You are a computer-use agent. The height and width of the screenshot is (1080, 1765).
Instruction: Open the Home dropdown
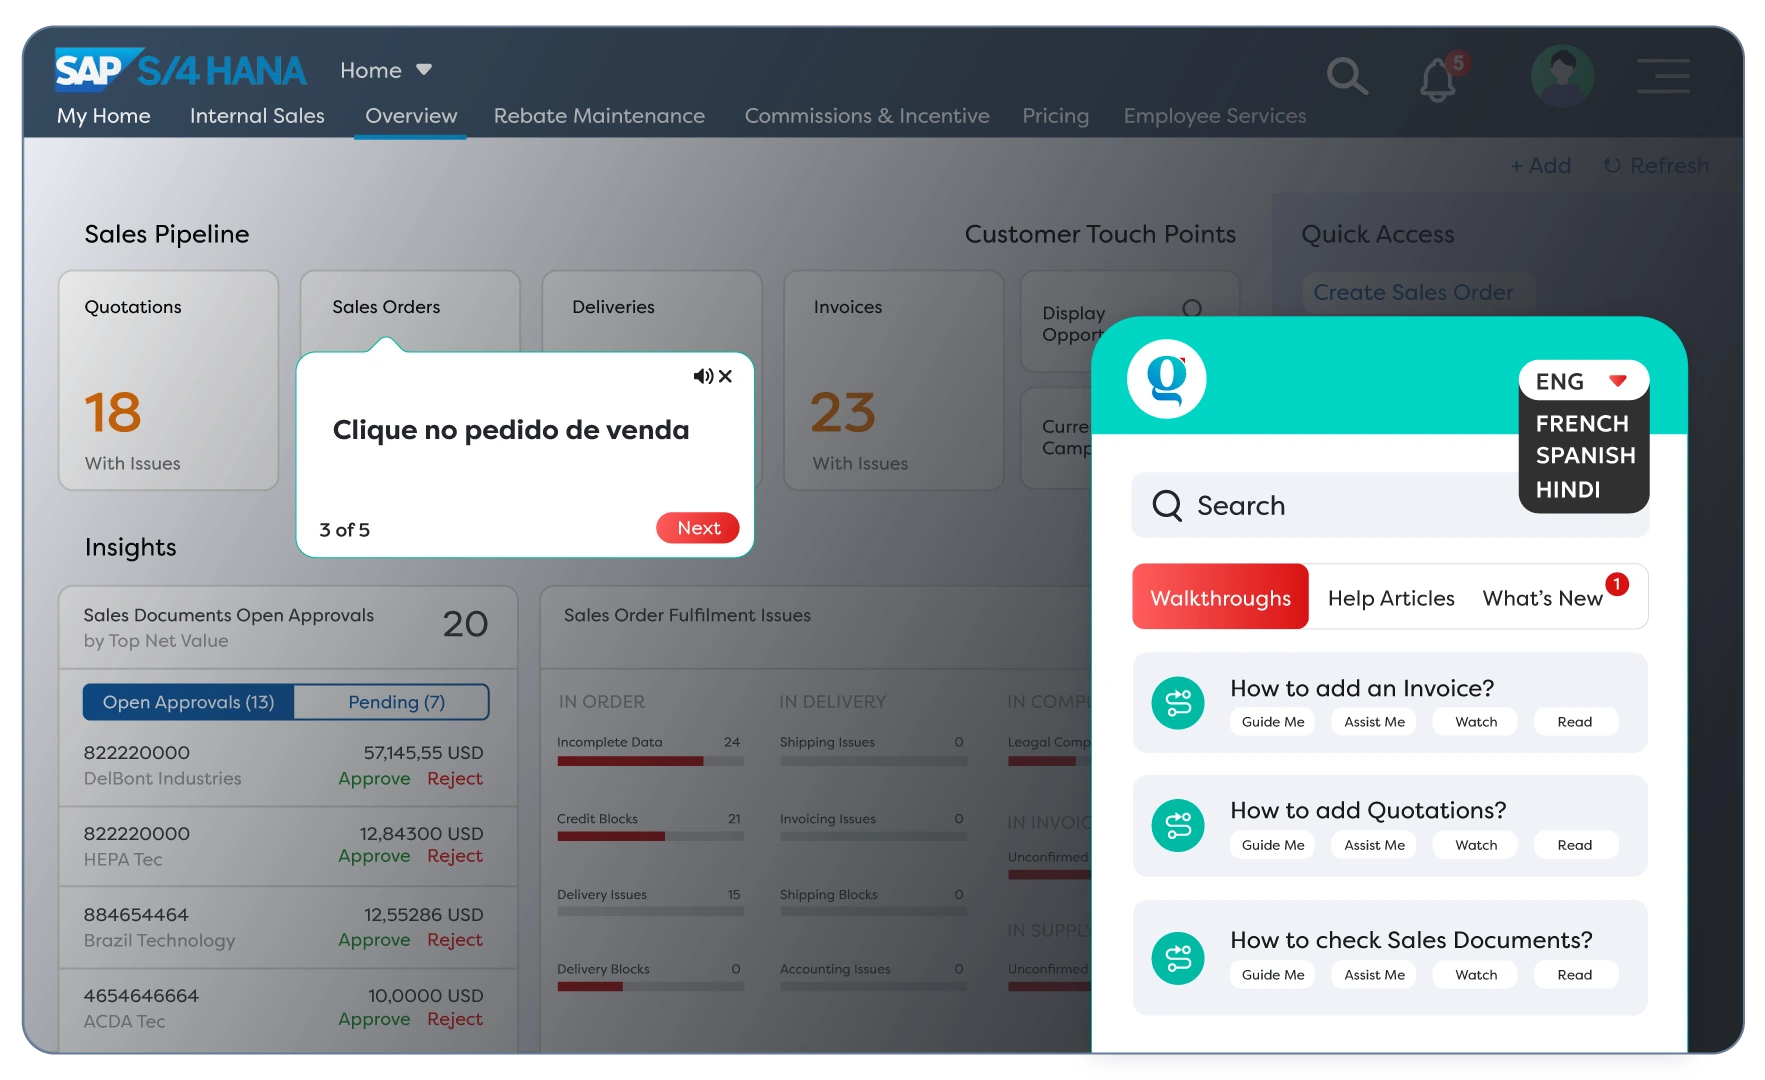[x=386, y=70]
